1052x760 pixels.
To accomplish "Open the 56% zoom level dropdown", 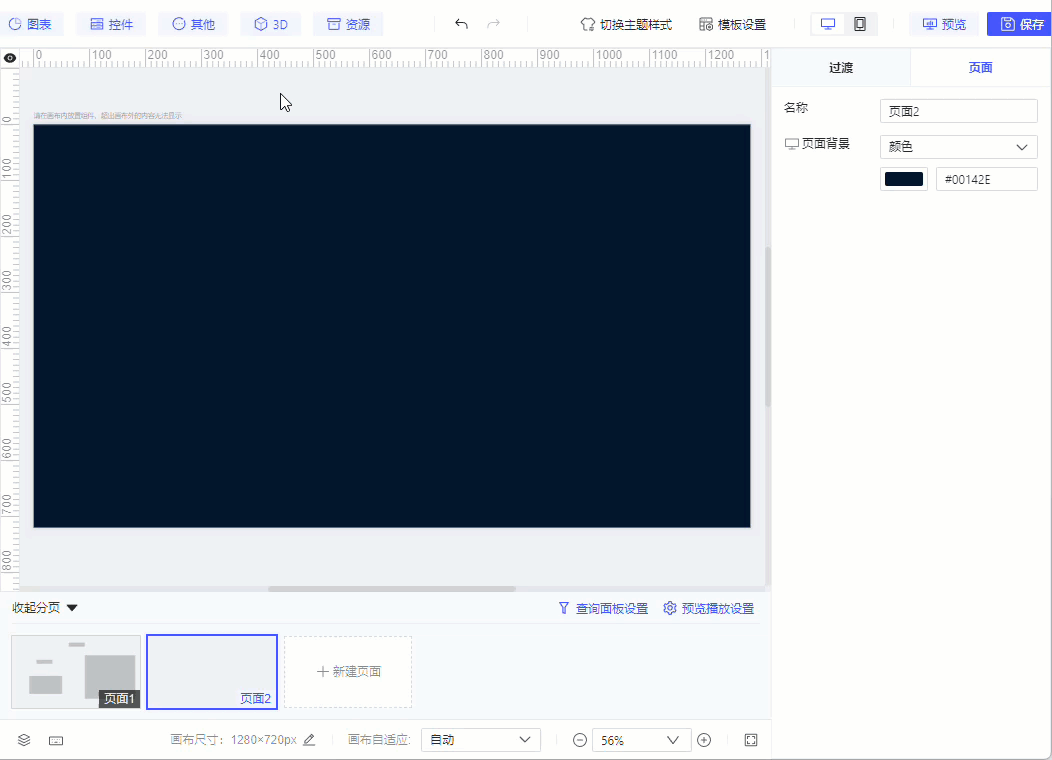I will click(x=641, y=739).
